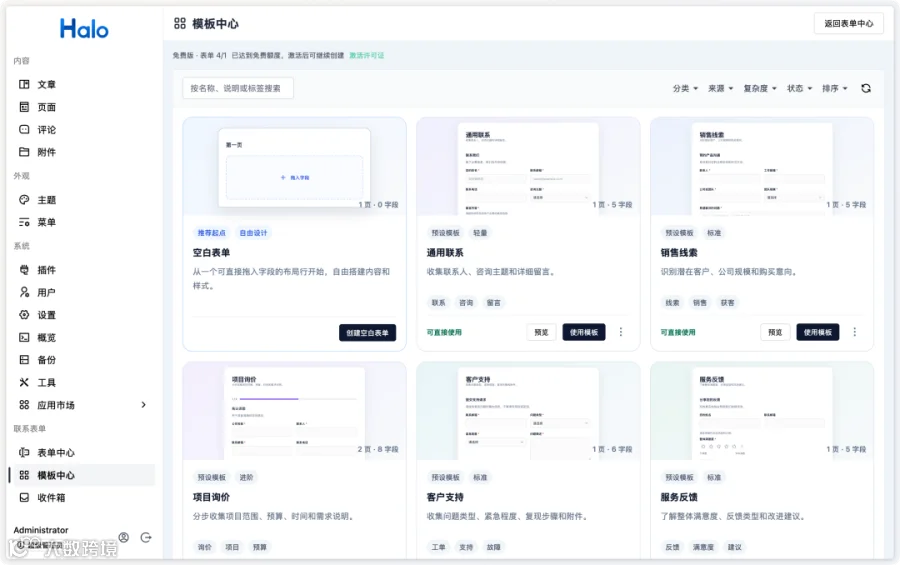Click the 工单 tag on 客户支持
This screenshot has height=565, width=900.
pyautogui.click(x=439, y=547)
